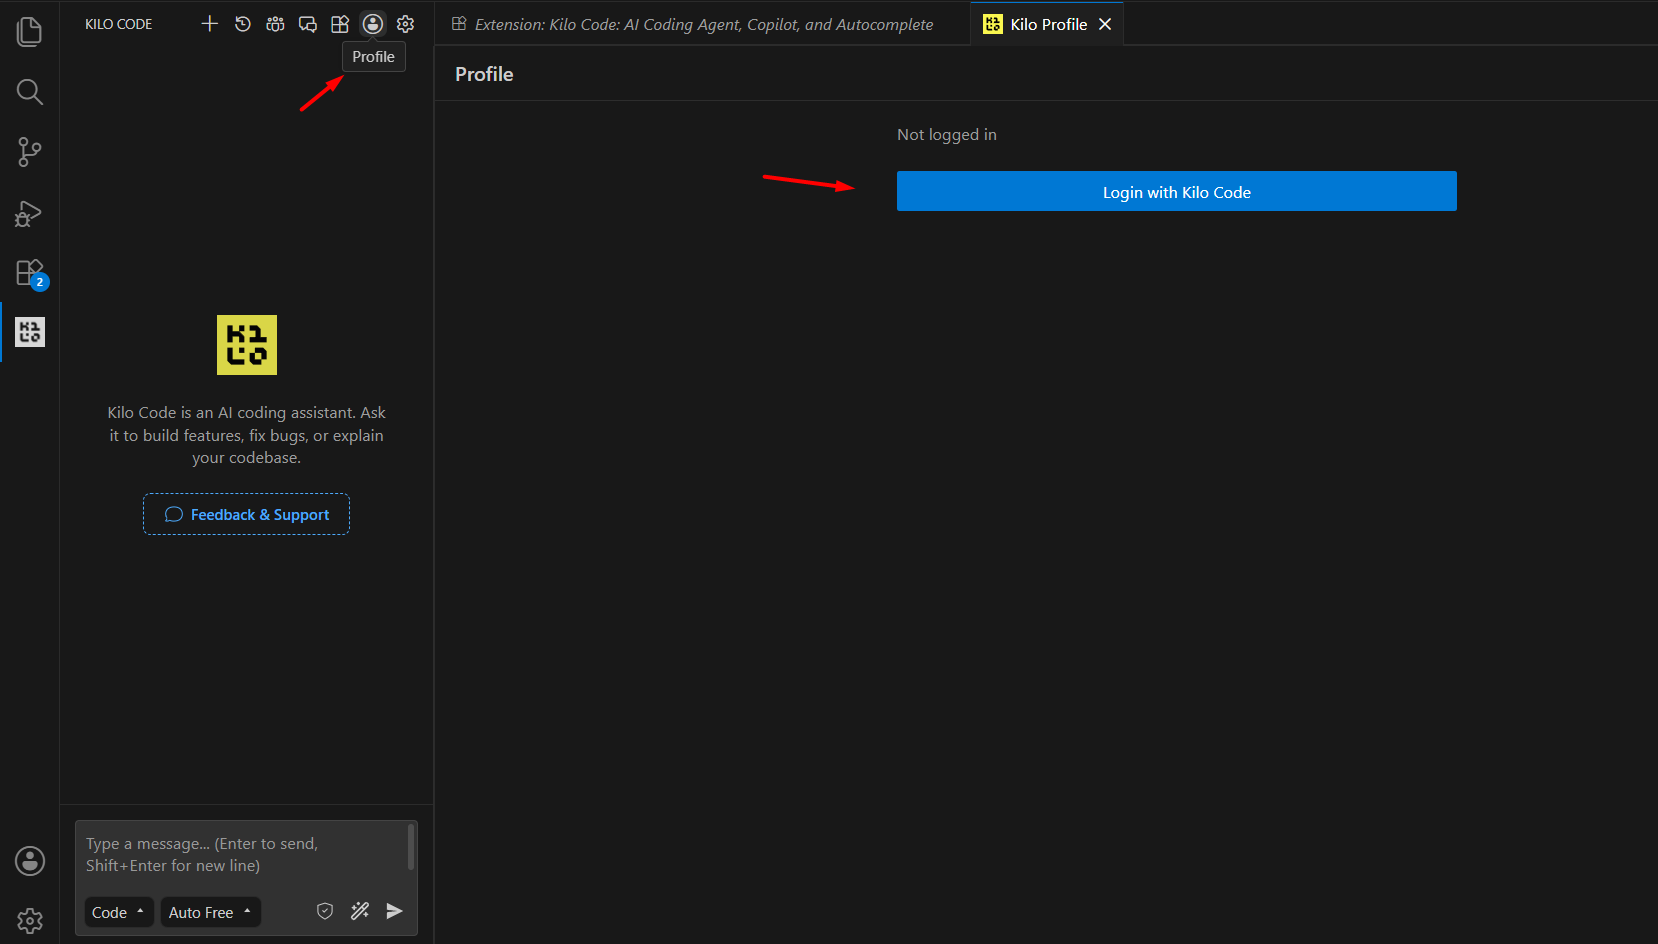Click the Profile icon in Kilo Code header

tap(373, 24)
